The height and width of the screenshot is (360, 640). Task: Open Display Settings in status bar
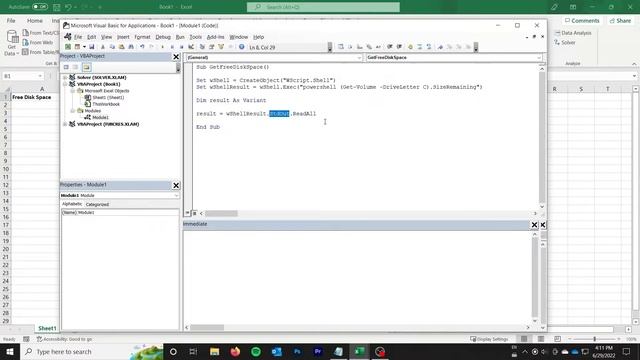click(x=489, y=339)
